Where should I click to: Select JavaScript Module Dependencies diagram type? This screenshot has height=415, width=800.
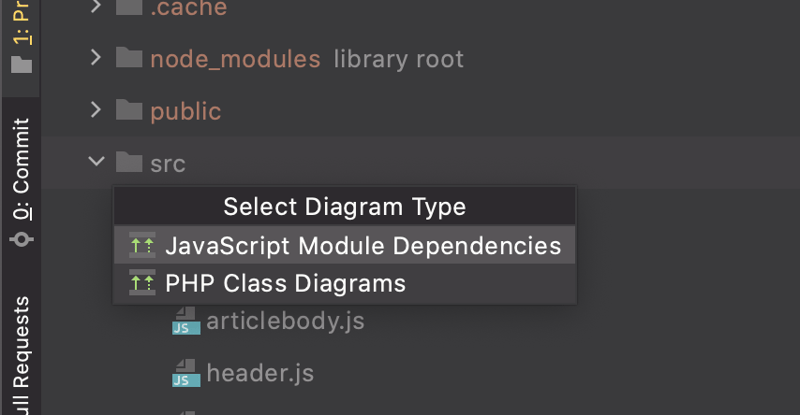tap(362, 246)
